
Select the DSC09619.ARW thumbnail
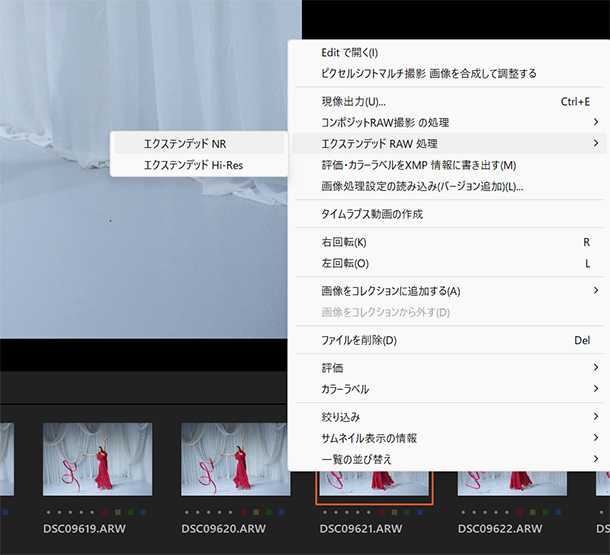click(98, 459)
